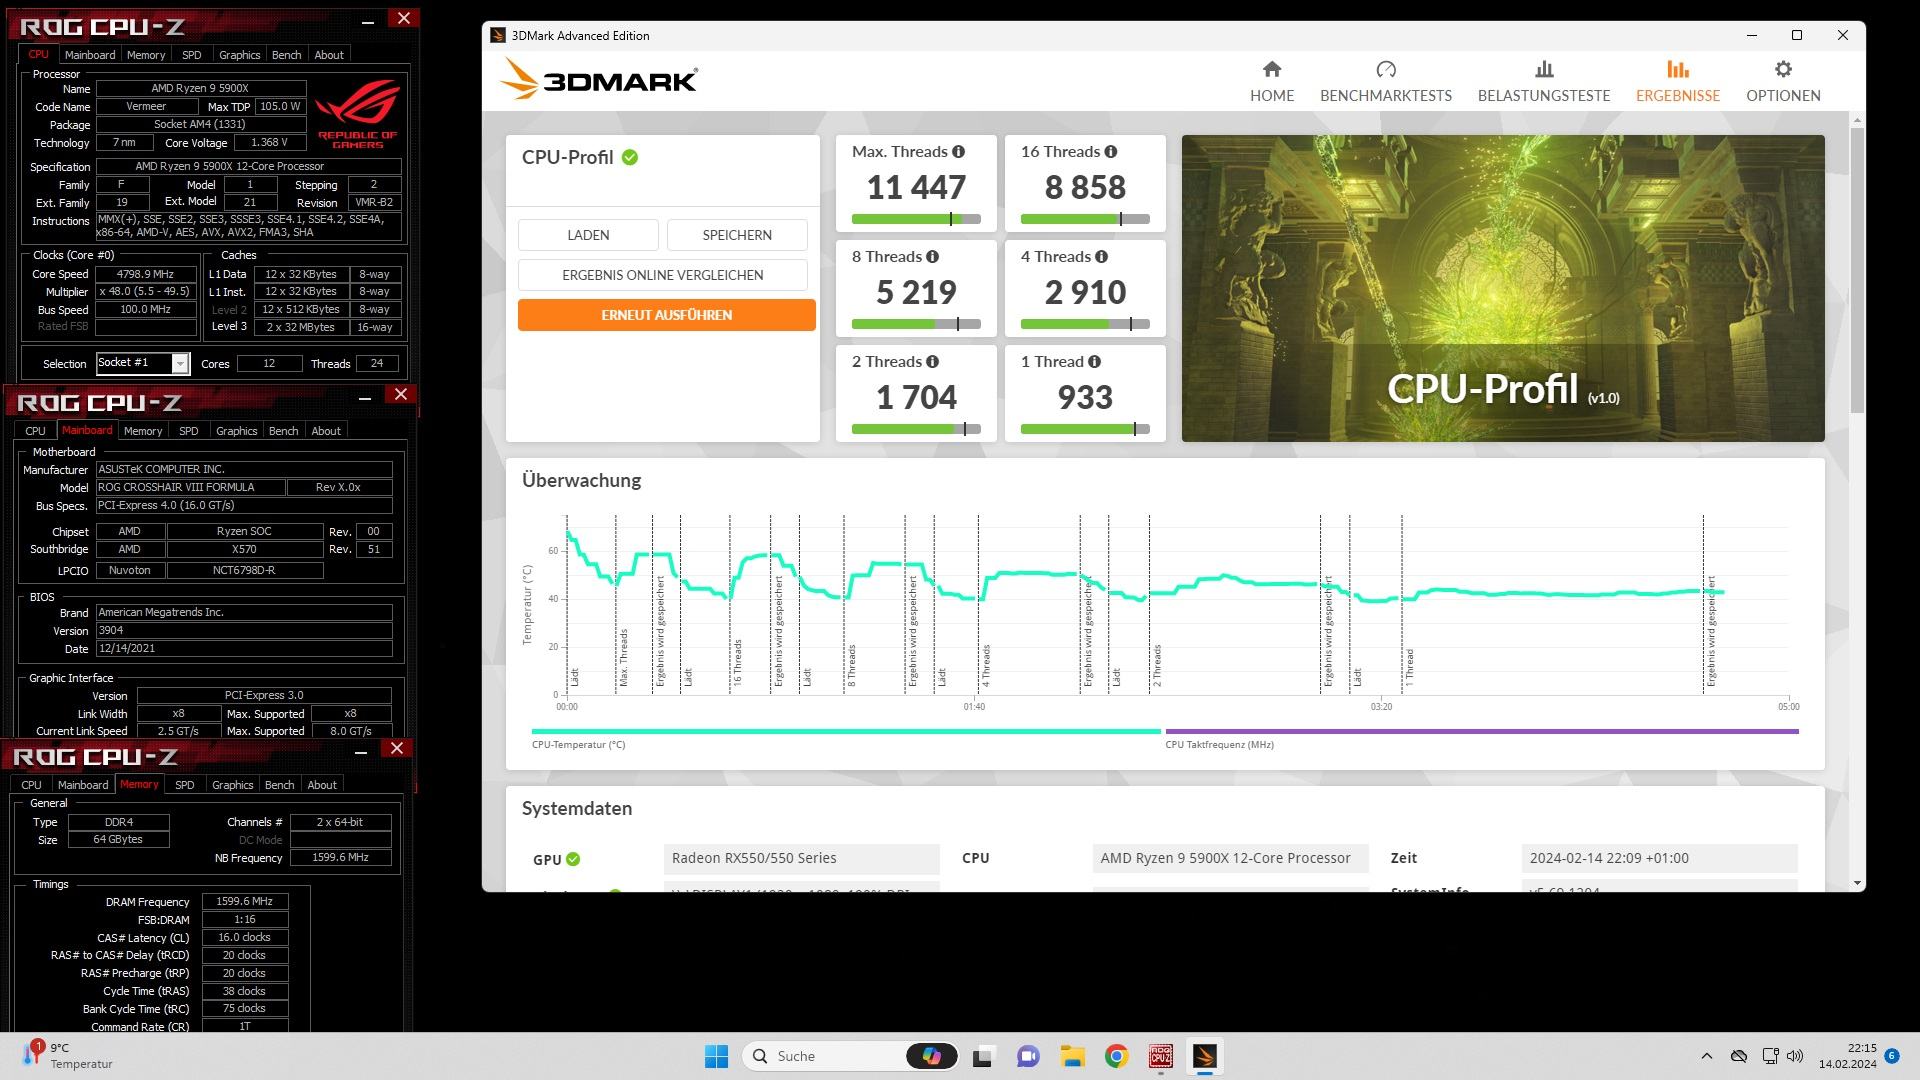Open SPD tab in top CPU-Z window

pyautogui.click(x=191, y=55)
